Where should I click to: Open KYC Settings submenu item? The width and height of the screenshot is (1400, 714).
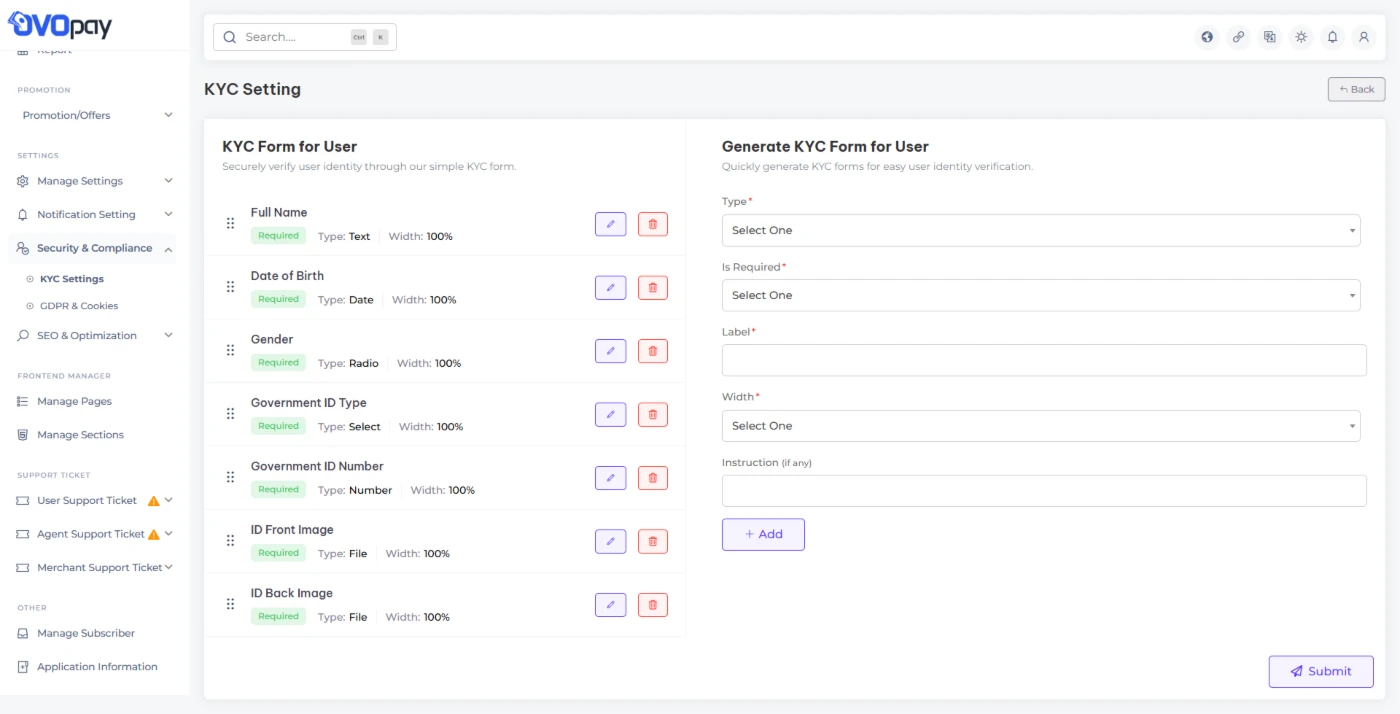click(71, 279)
